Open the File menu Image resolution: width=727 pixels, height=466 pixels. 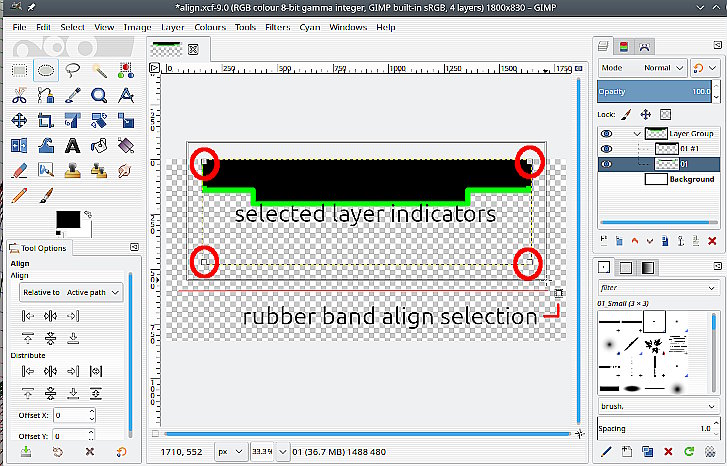click(x=19, y=27)
